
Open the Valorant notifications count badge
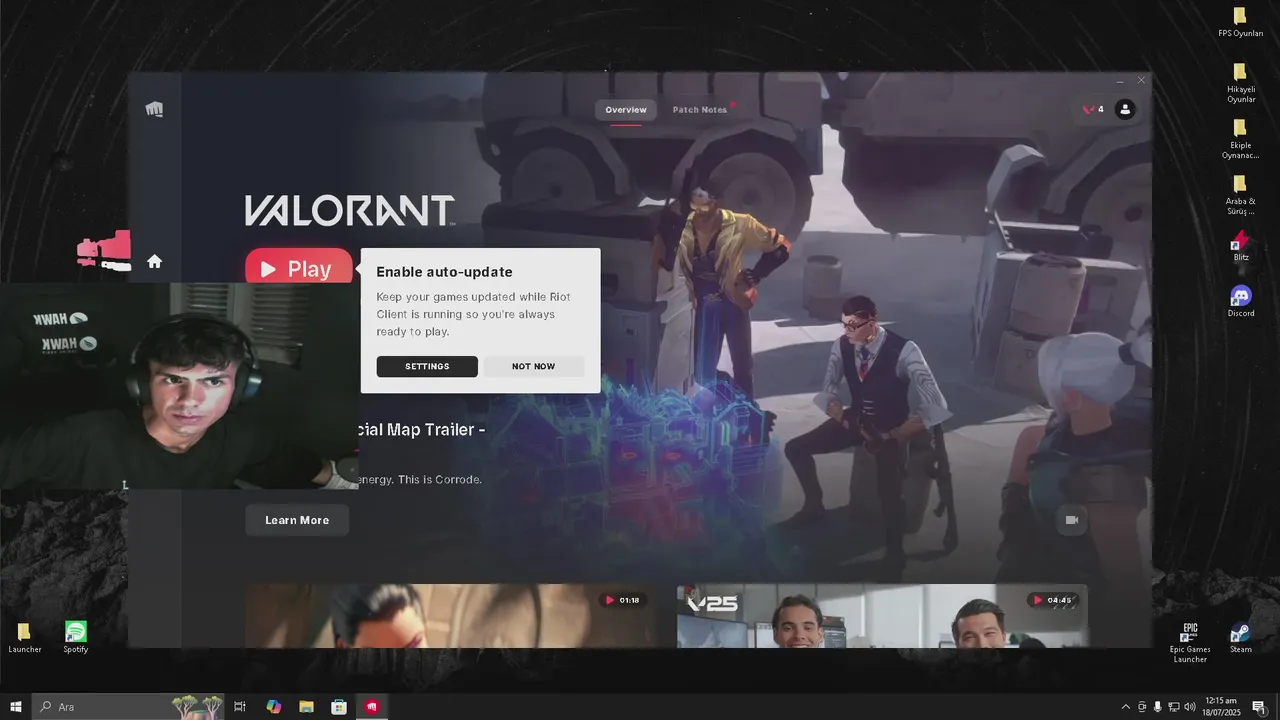point(1093,109)
